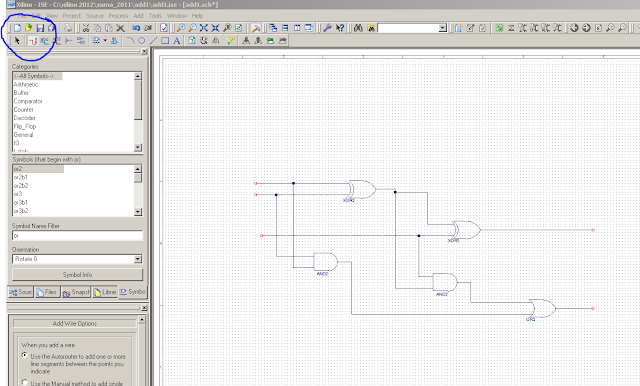The width and height of the screenshot is (640, 386).
Task: Open the Help menu
Action: coord(198,16)
